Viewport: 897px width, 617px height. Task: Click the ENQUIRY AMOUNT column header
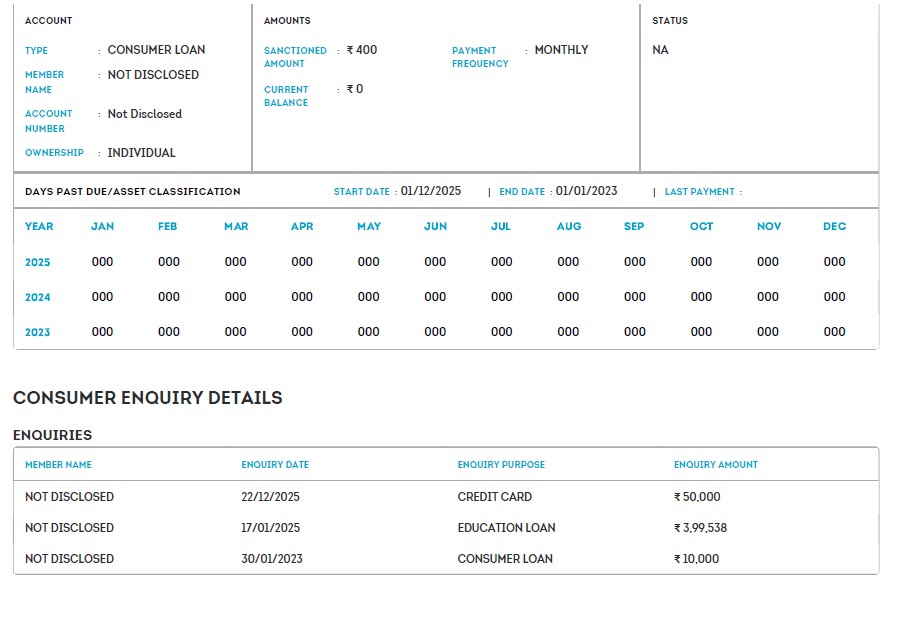coord(715,465)
